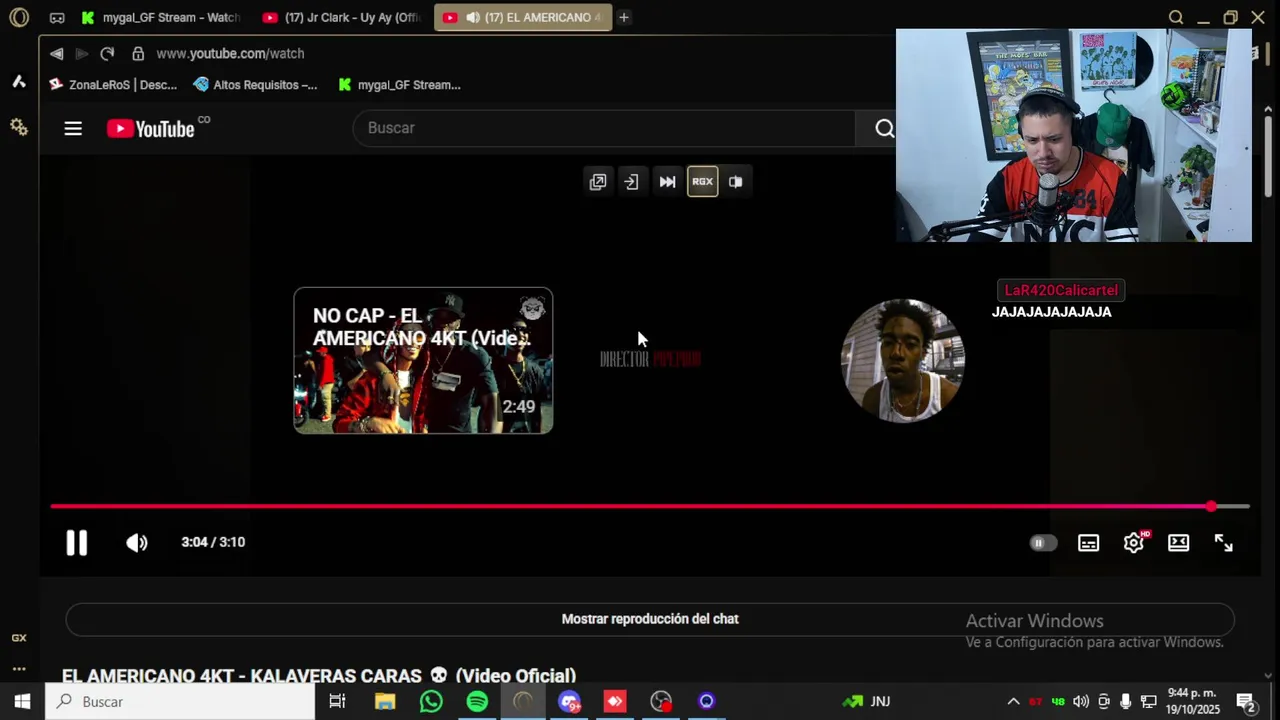The height and width of the screenshot is (720, 1280).
Task: Click the Windows taskbar Buscar box
Action: click(x=180, y=701)
